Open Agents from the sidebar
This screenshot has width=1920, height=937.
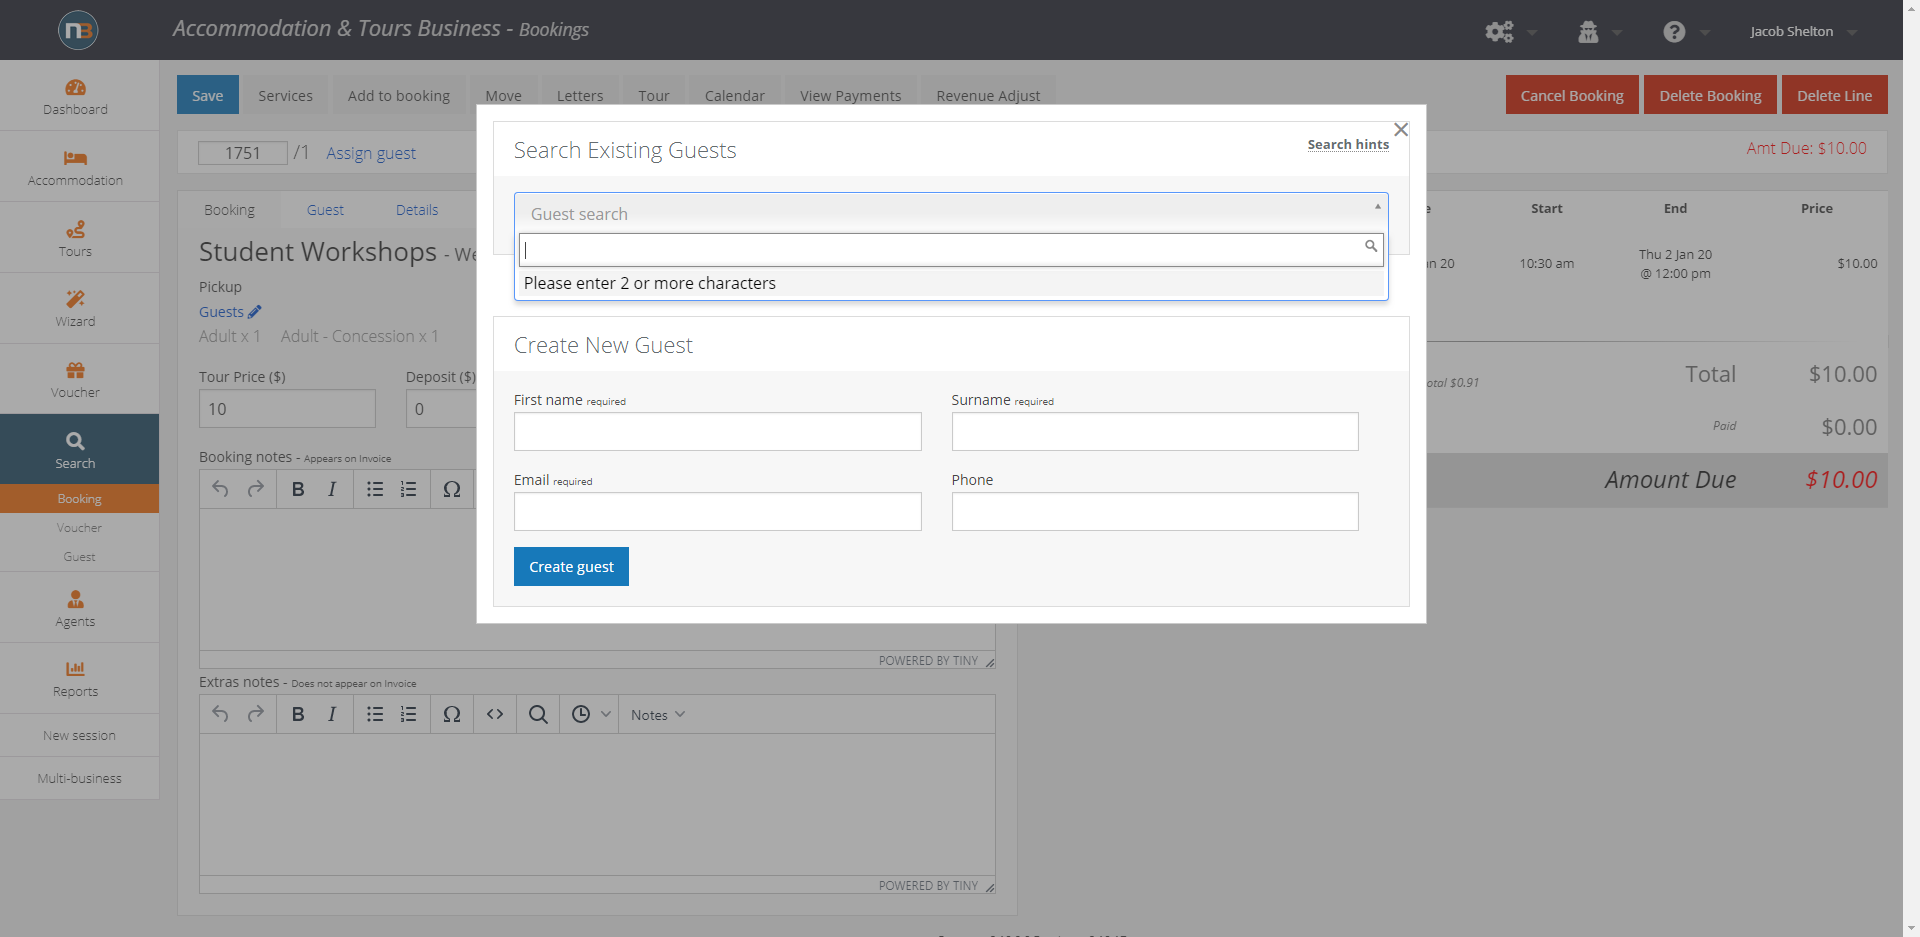[75, 607]
